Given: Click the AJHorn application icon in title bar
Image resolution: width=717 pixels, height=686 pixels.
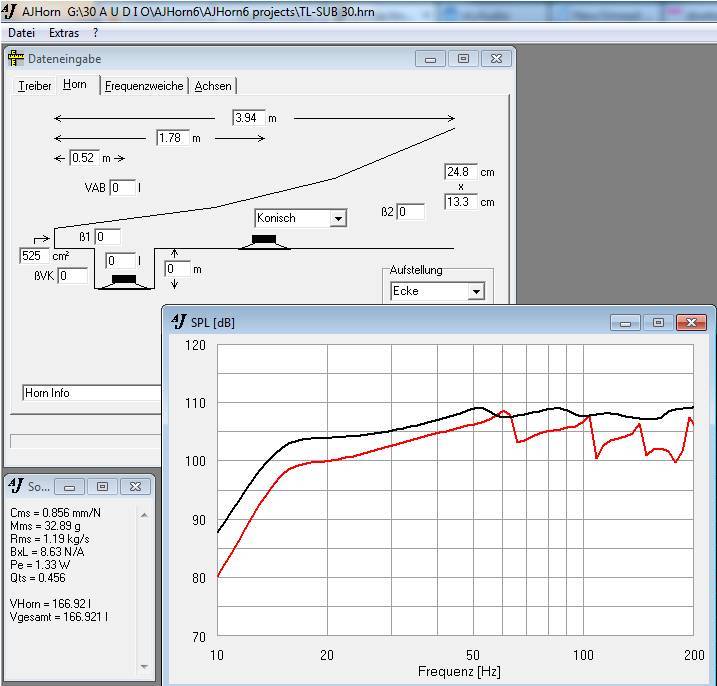Looking at the screenshot, I should [x=10, y=12].
